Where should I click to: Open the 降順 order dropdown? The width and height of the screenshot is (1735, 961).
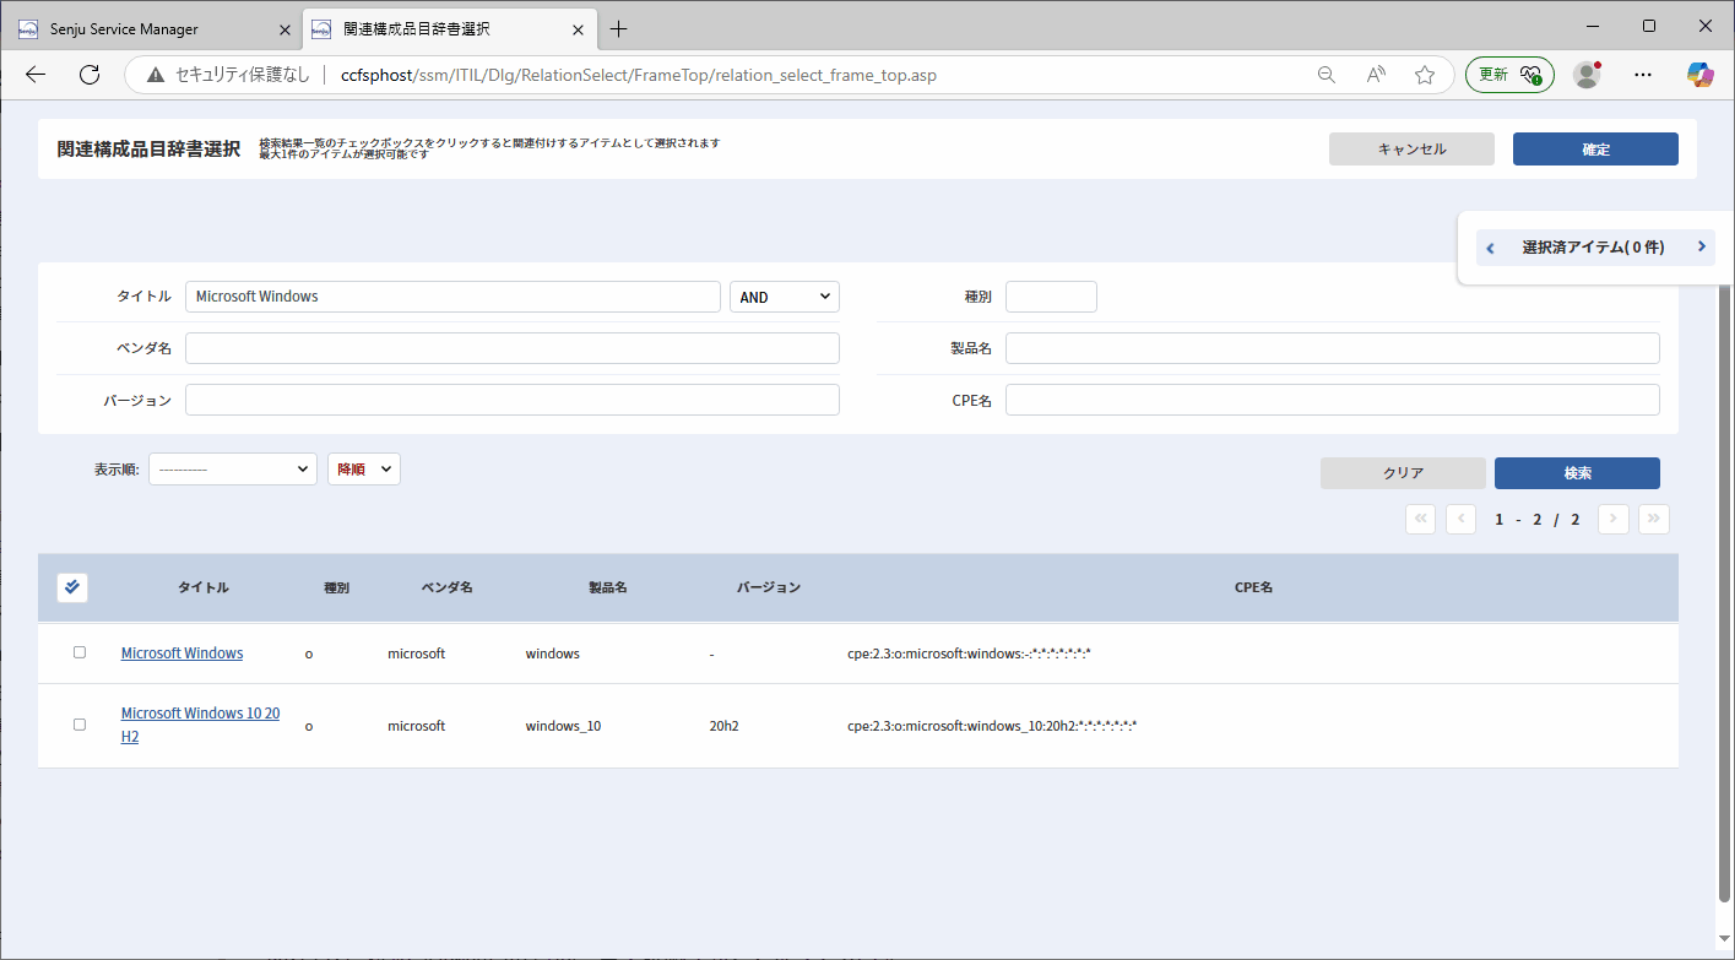[x=364, y=469]
